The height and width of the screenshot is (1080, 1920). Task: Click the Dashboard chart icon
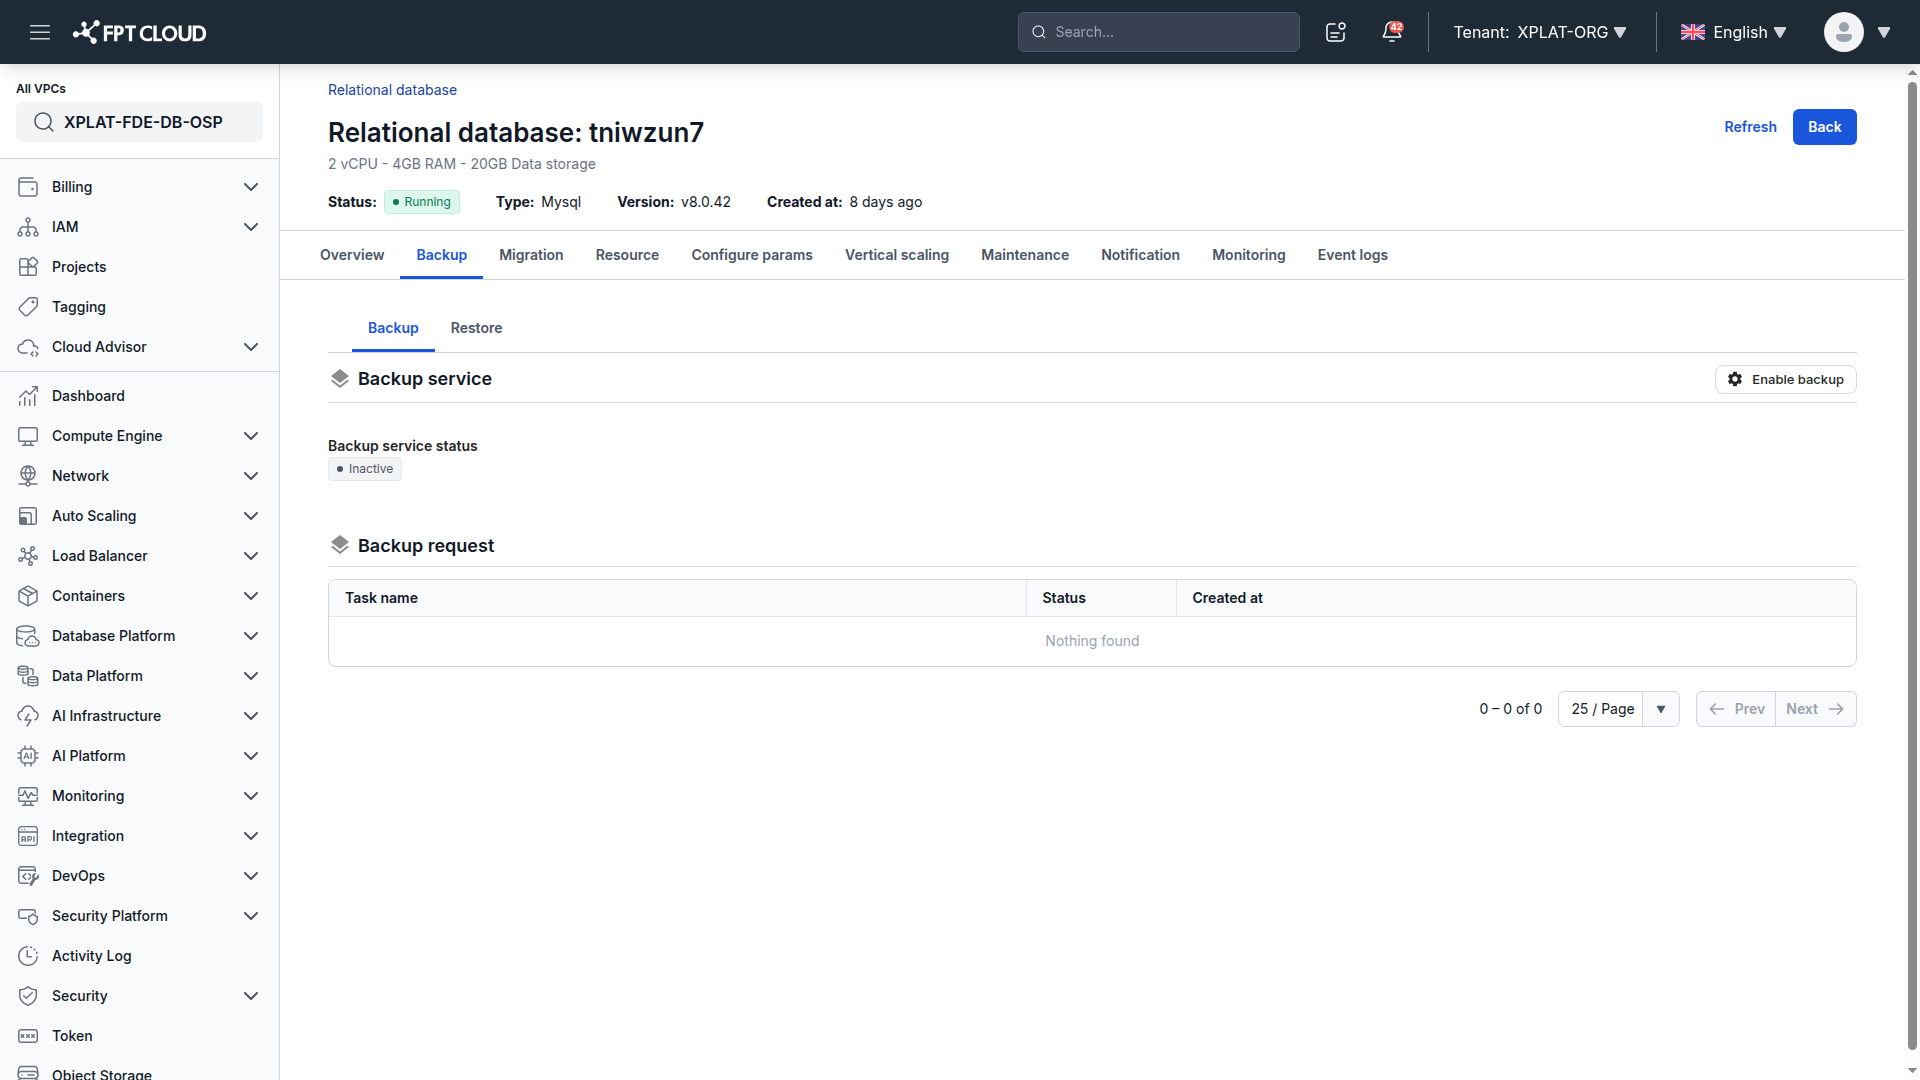28,396
